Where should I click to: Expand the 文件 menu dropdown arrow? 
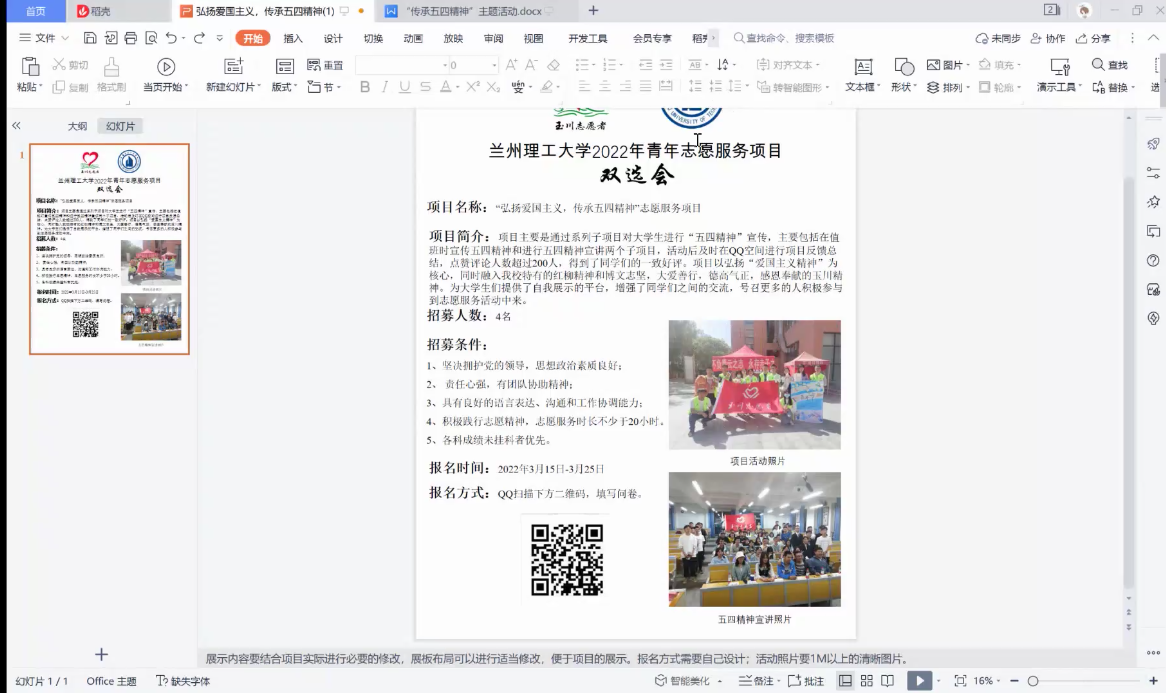(x=65, y=38)
